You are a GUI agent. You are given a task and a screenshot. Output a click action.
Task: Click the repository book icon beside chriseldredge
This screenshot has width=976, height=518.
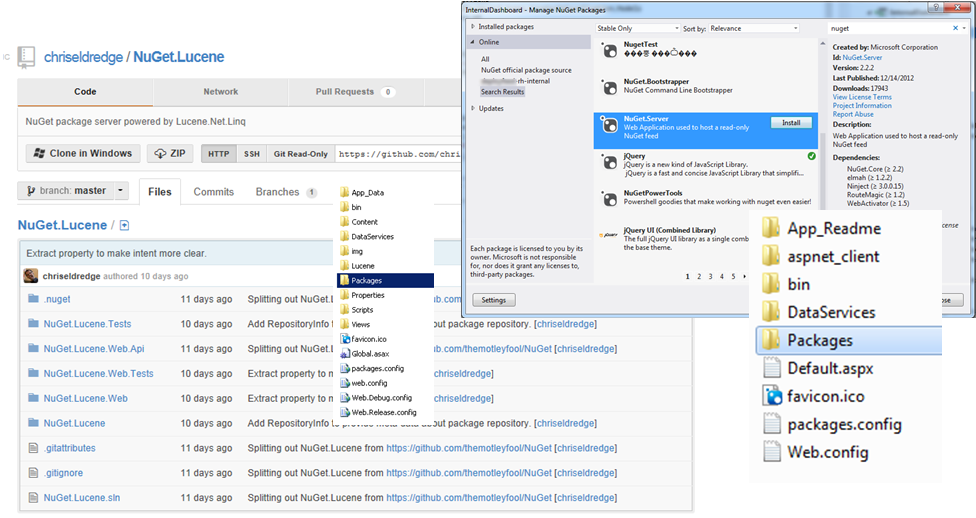(x=27, y=57)
